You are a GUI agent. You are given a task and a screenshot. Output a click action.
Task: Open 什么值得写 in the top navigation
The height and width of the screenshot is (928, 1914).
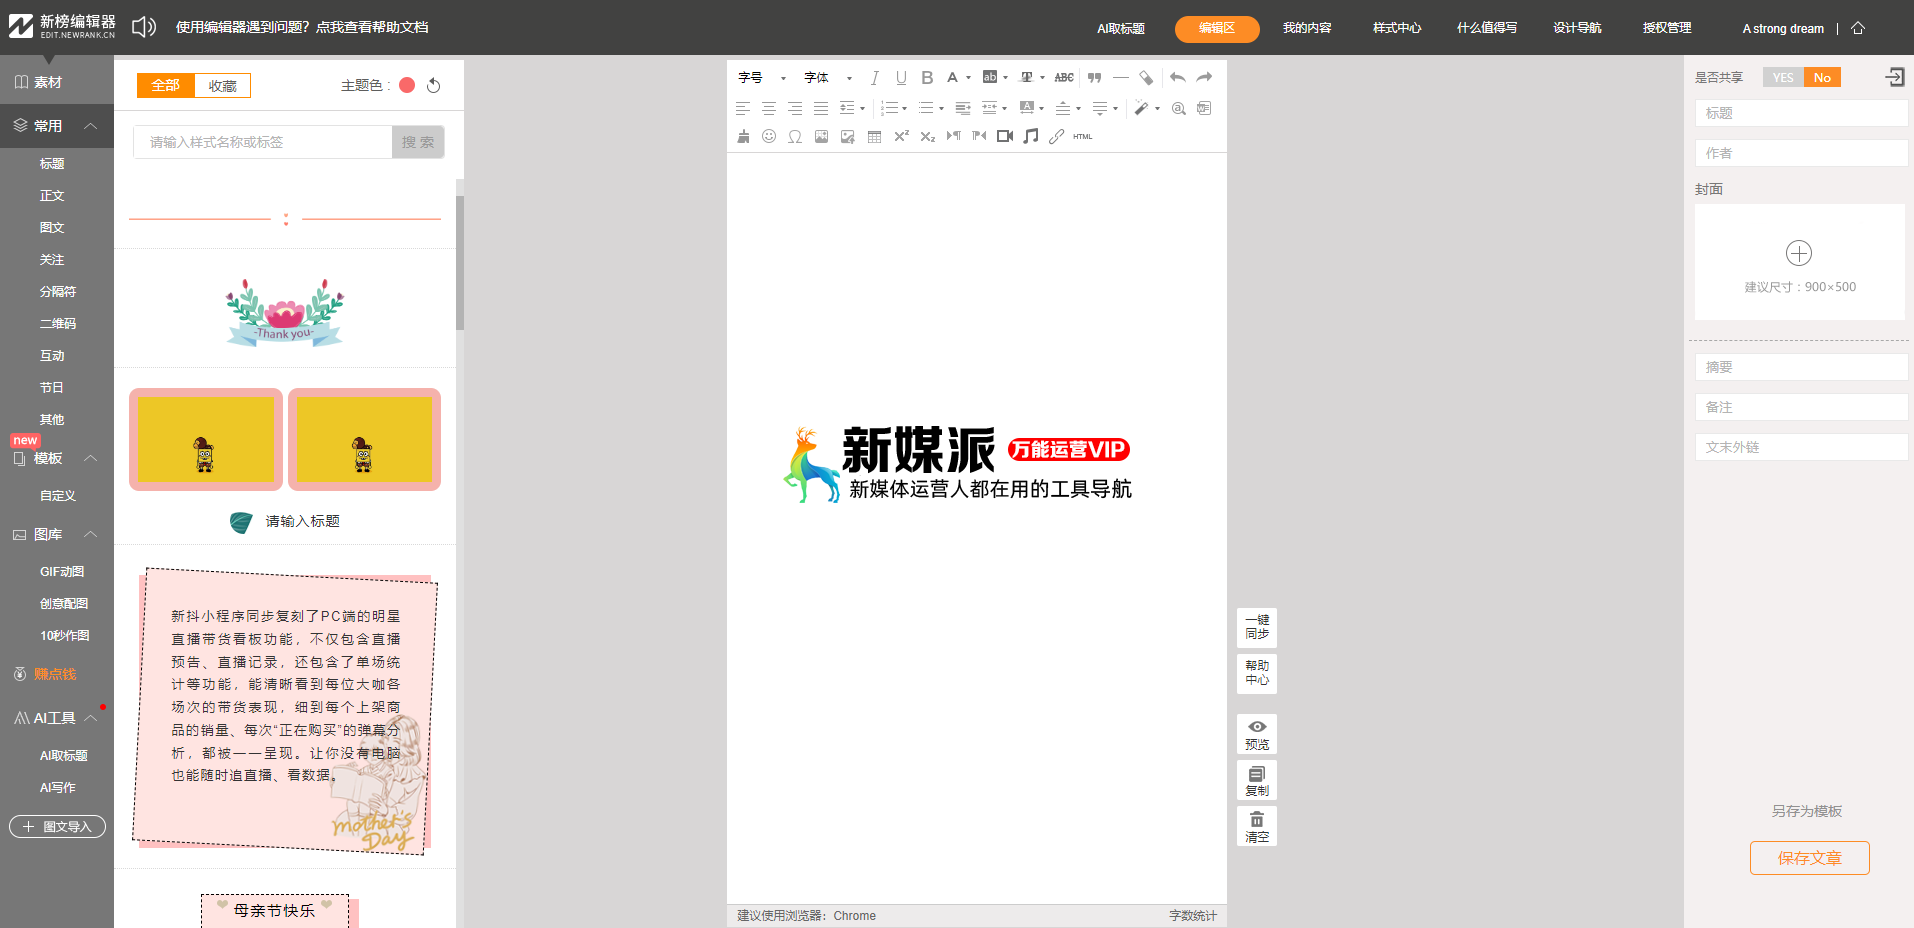coord(1487,28)
